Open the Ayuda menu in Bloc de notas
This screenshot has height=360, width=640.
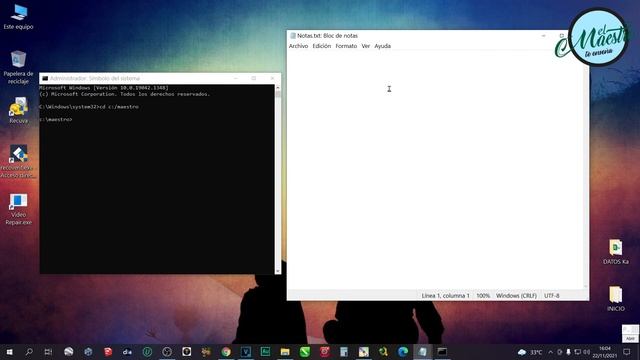coord(382,46)
